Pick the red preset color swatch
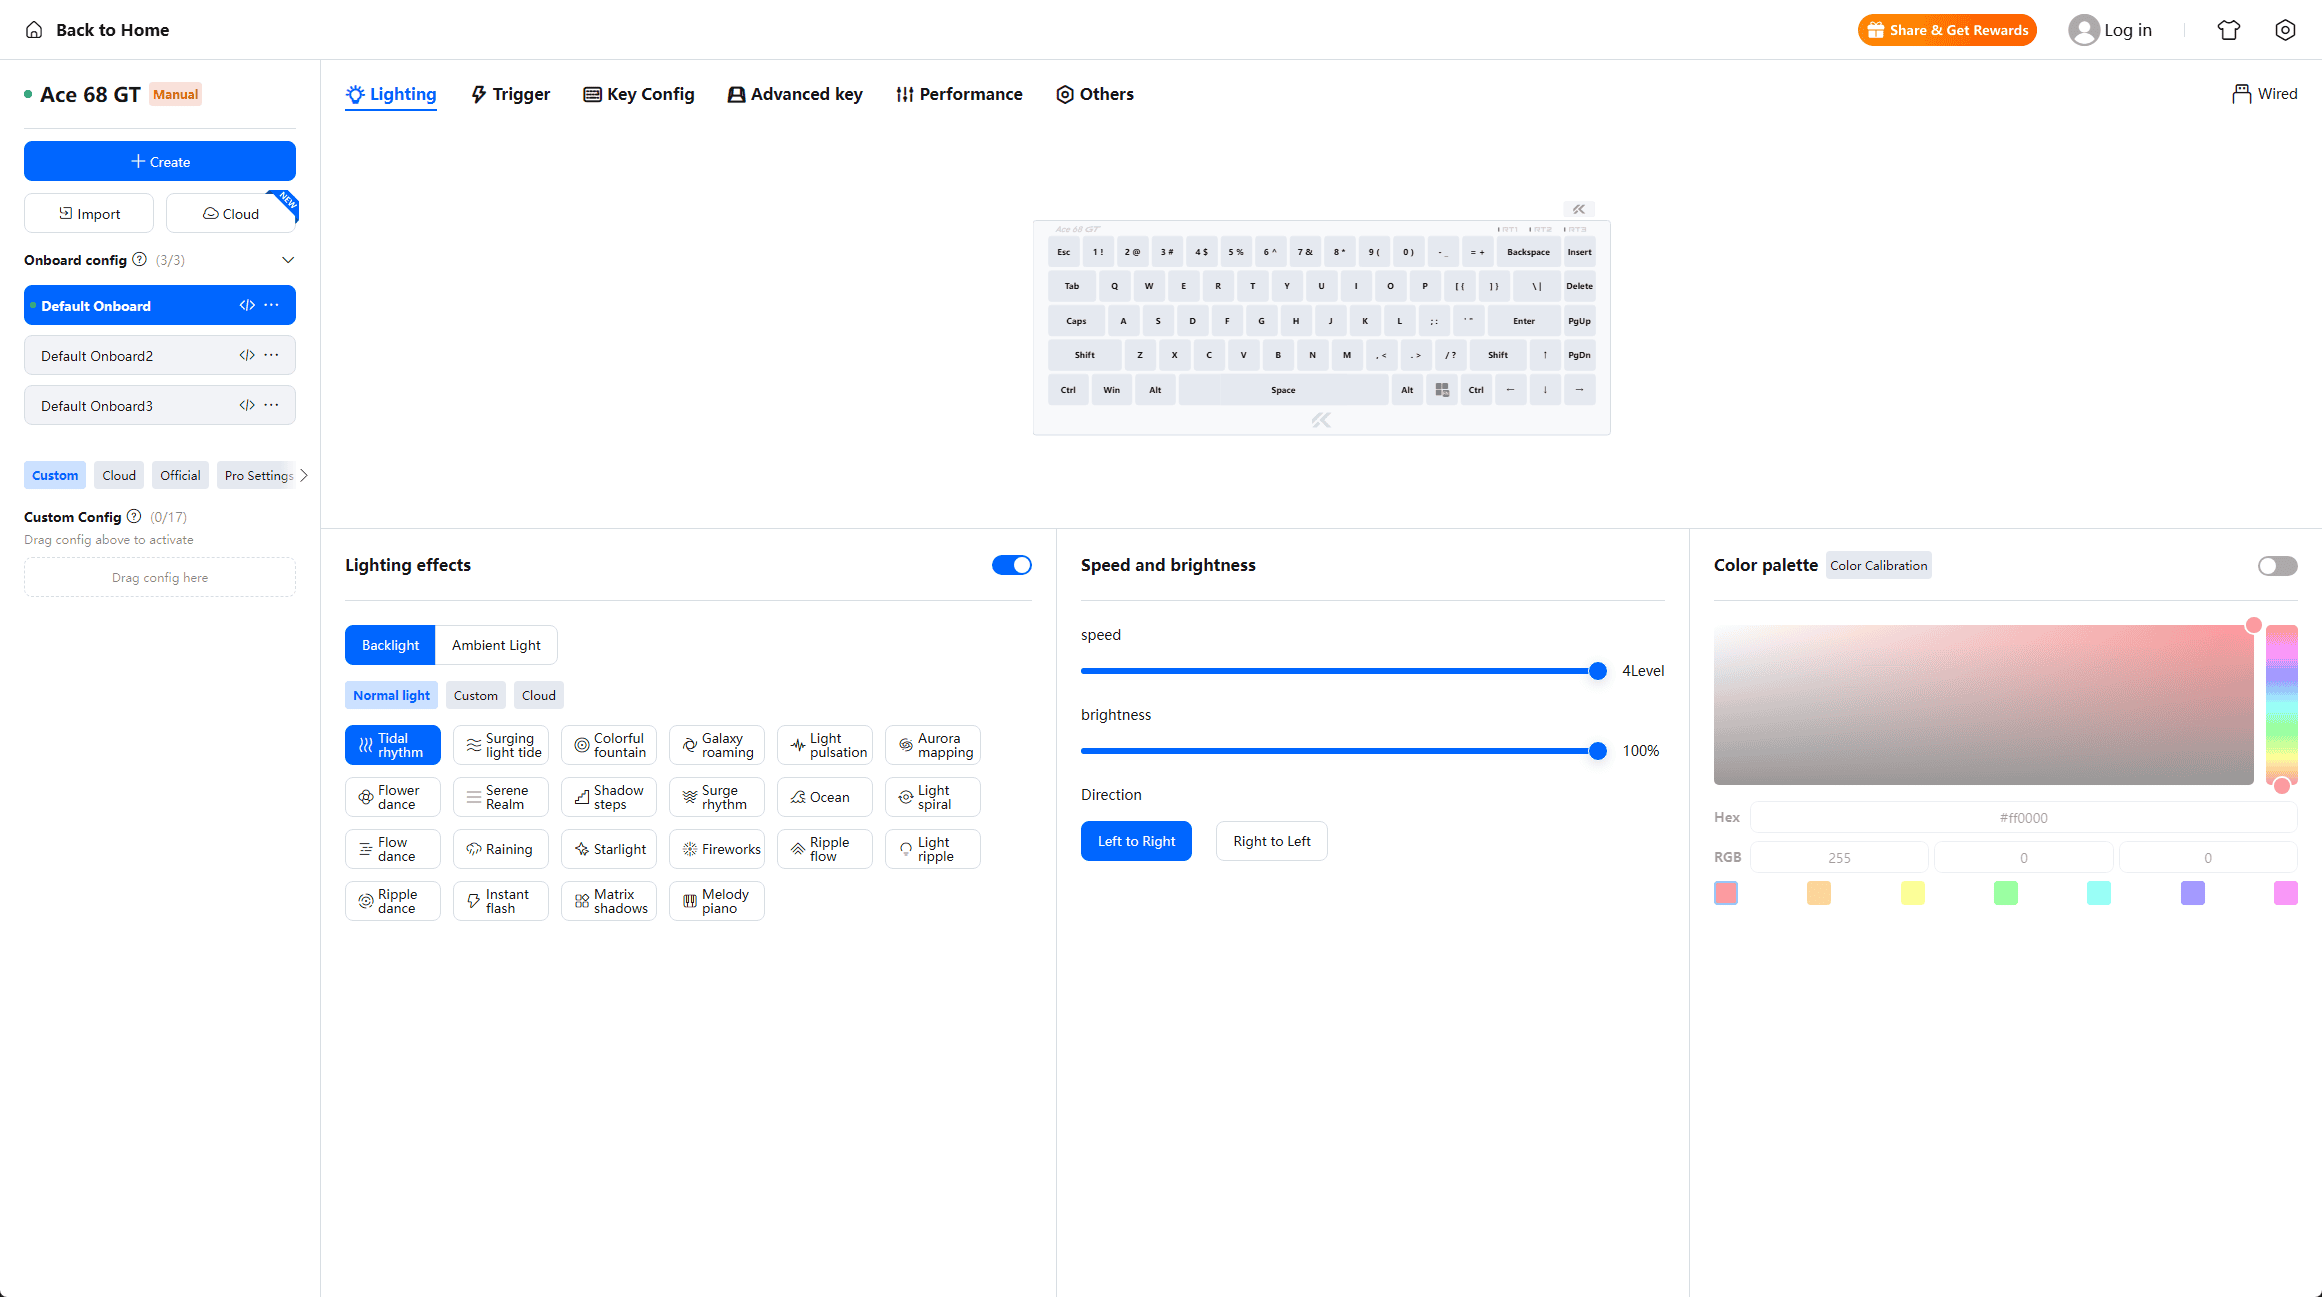Image resolution: width=2322 pixels, height=1297 pixels. (1726, 893)
